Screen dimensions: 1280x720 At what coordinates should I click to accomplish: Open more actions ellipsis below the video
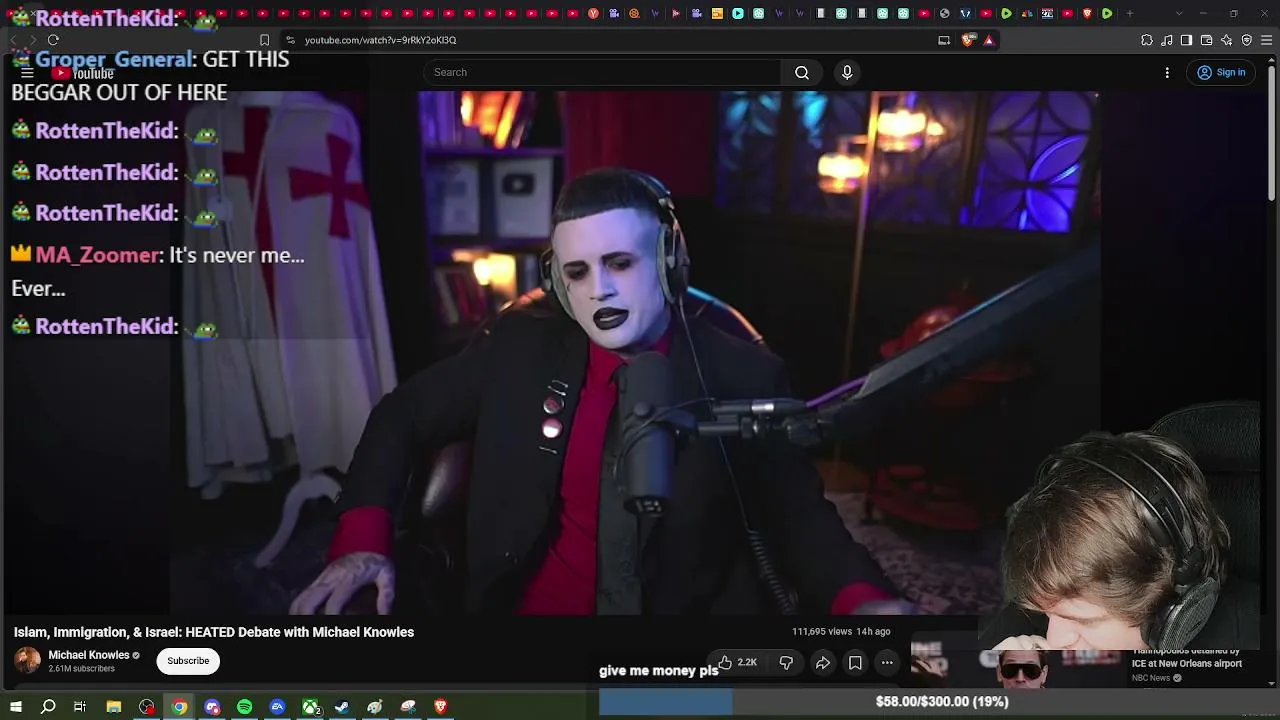click(x=887, y=662)
